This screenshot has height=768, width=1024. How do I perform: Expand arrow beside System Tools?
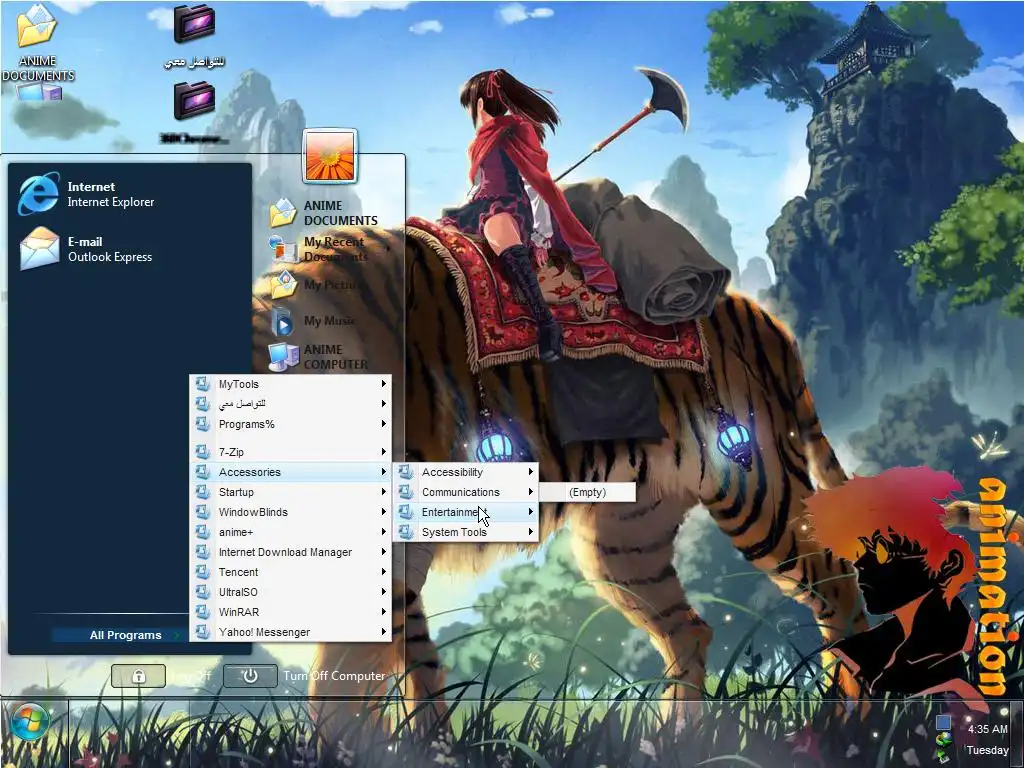(530, 532)
